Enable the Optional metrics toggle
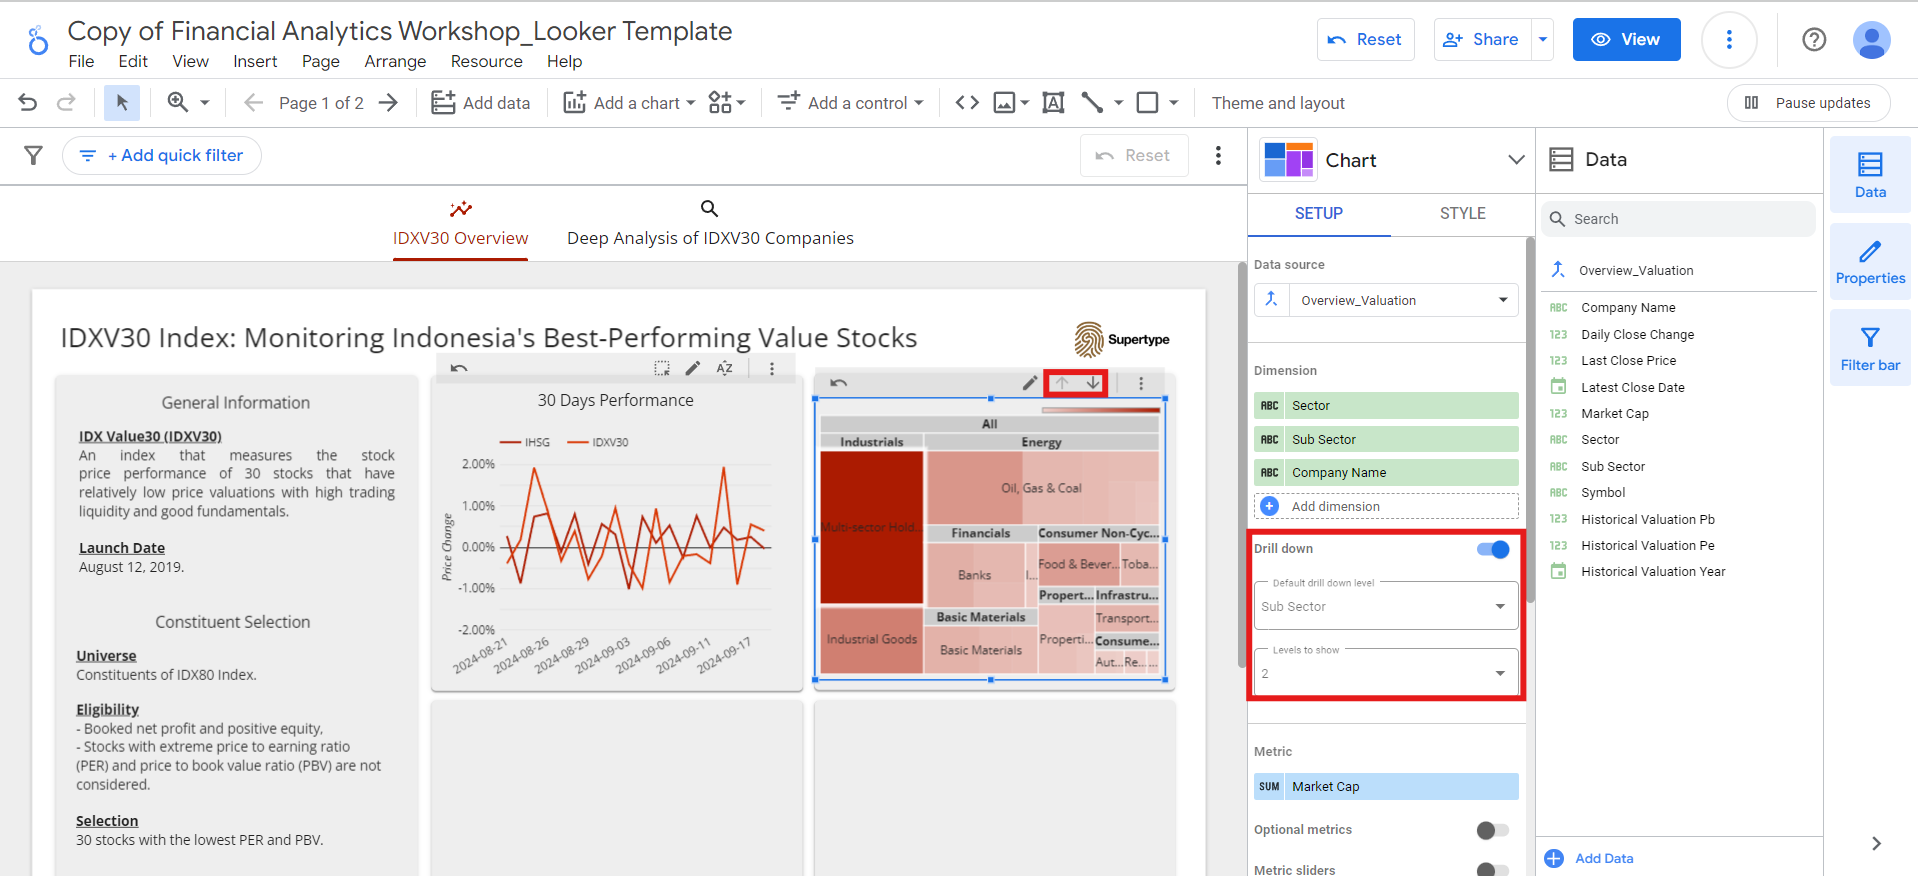1918x876 pixels. (1492, 830)
